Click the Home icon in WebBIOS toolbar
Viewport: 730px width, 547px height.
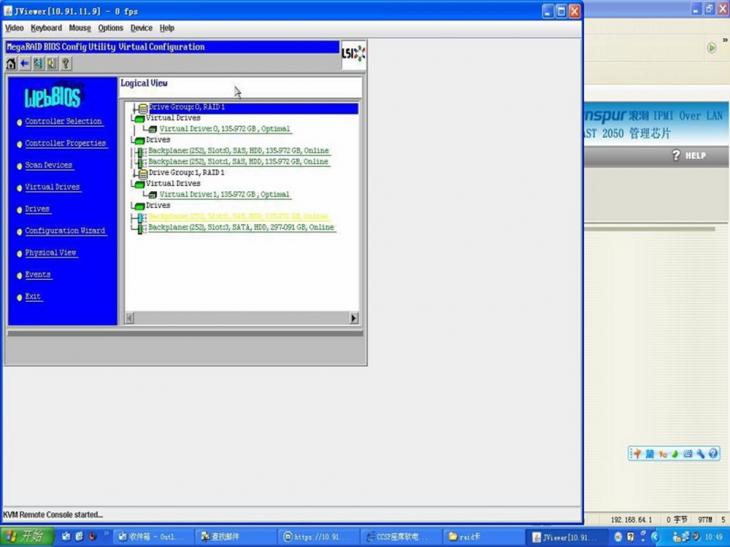tap(11, 64)
